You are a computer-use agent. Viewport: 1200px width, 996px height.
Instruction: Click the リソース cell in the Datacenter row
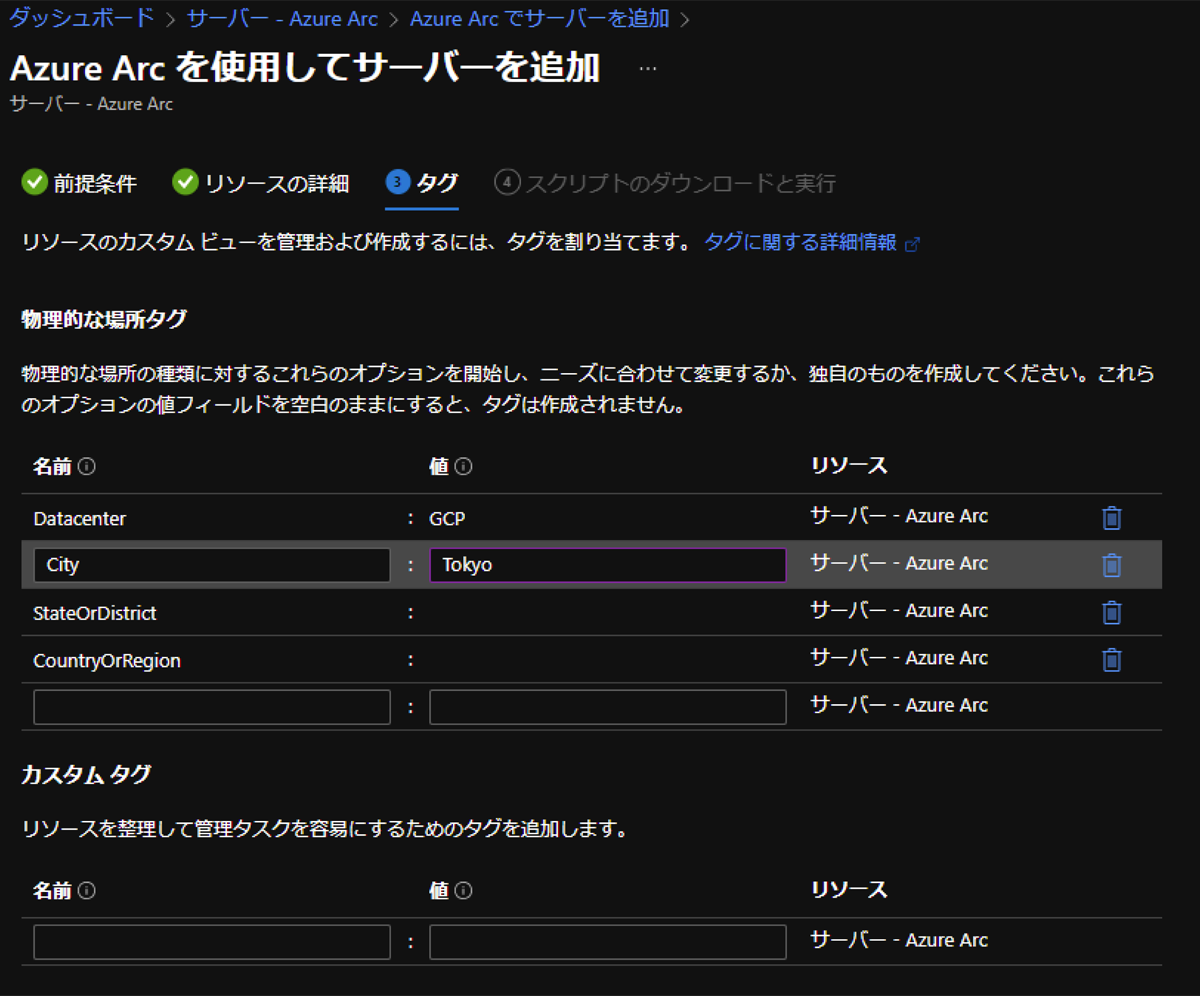(899, 516)
